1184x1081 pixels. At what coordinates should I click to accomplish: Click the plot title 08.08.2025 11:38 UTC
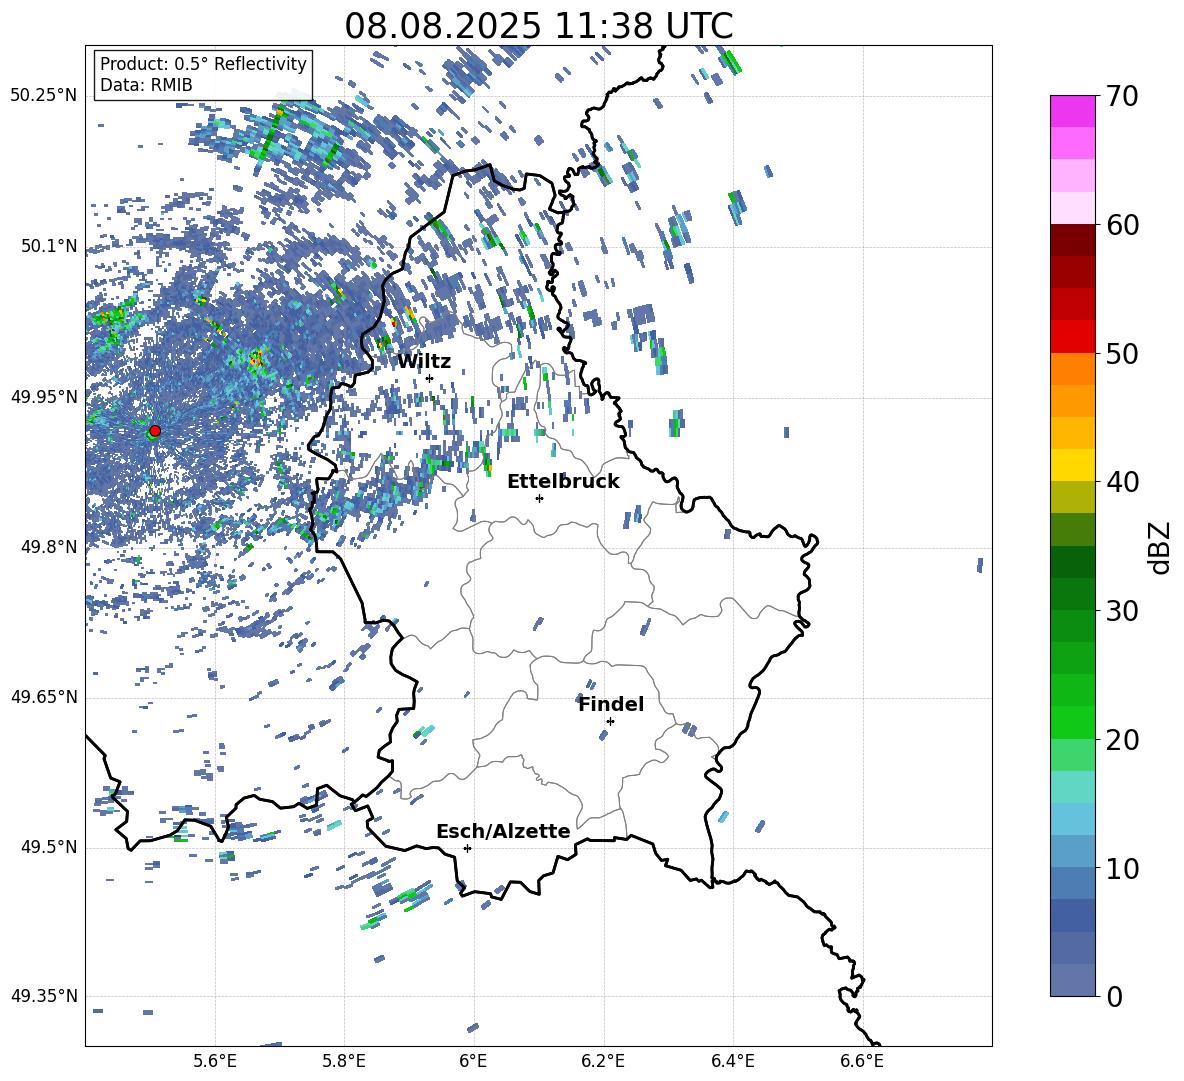[539, 26]
